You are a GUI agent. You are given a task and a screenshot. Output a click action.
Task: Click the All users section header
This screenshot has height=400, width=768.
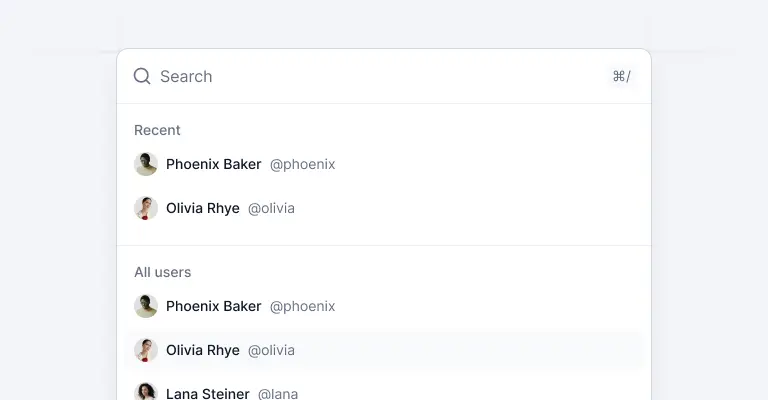pyautogui.click(x=162, y=272)
